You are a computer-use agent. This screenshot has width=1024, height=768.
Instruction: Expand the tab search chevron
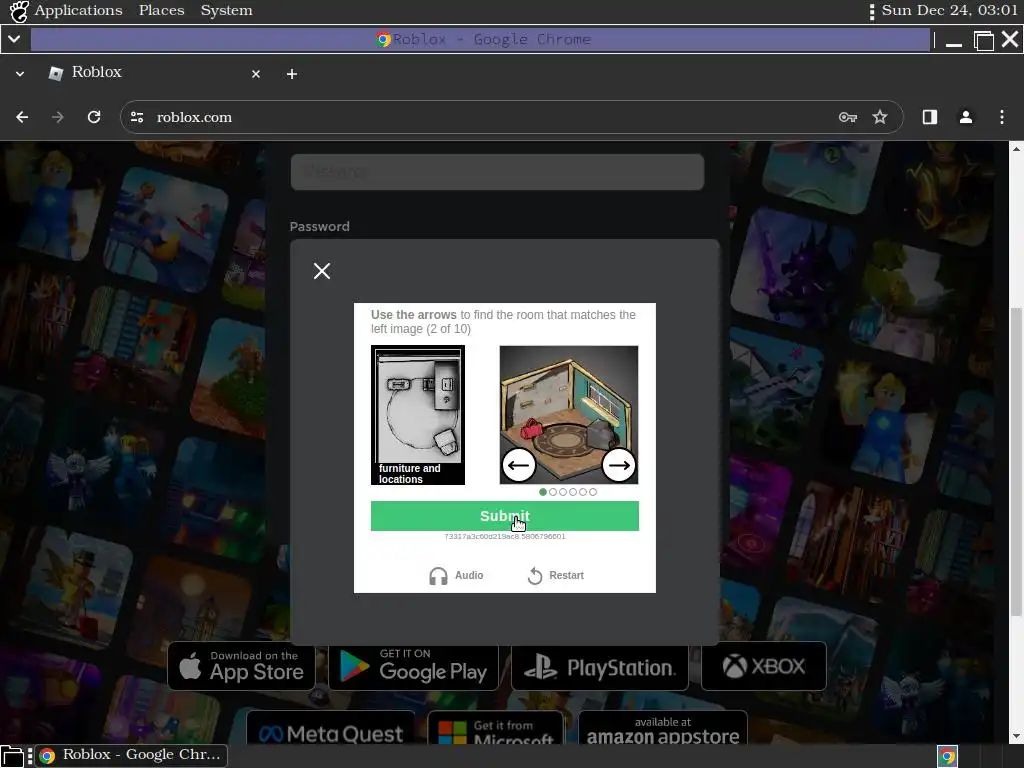pos(20,74)
